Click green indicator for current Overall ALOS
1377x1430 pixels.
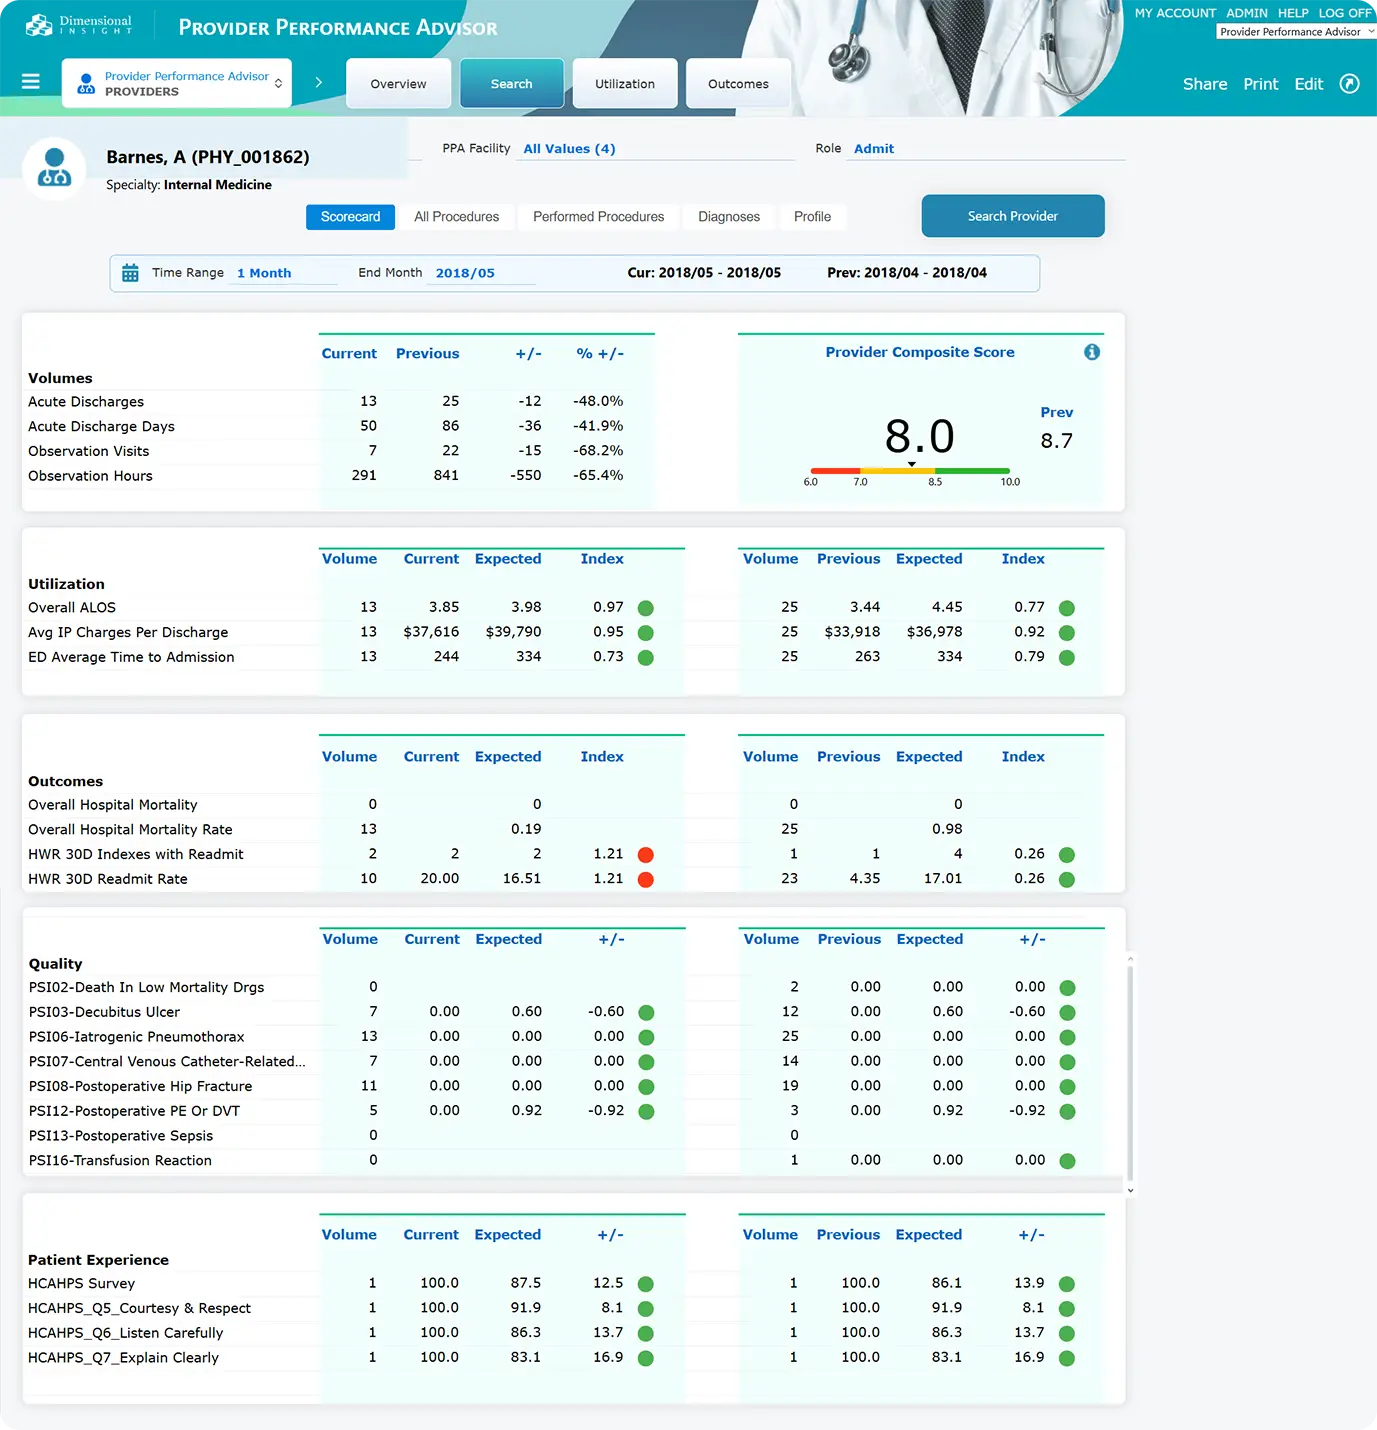click(646, 608)
